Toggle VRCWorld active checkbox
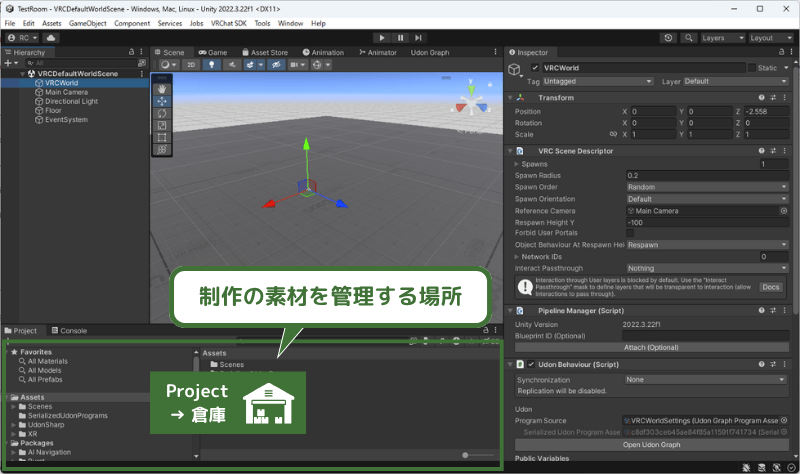This screenshot has width=800, height=474. tap(535, 67)
